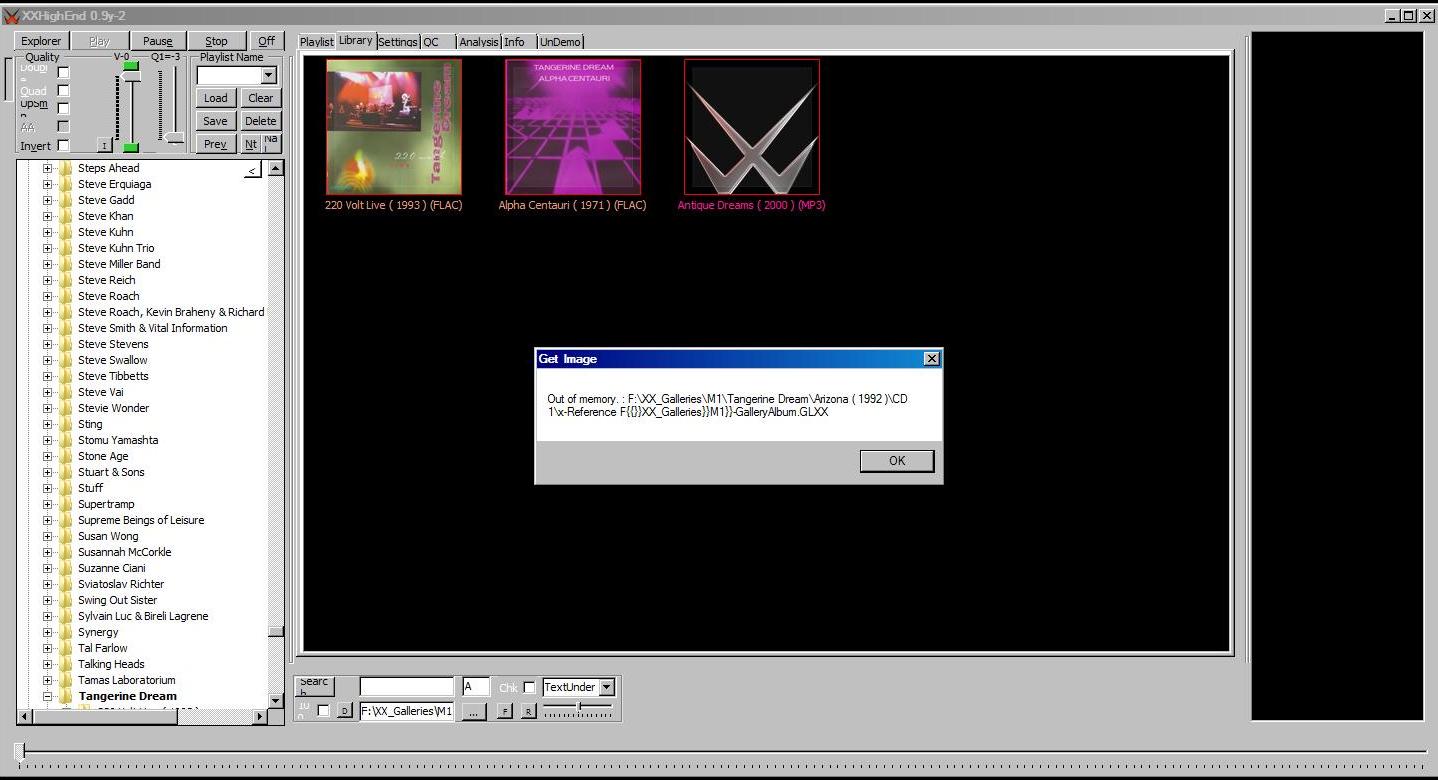Click the folder icon next to Sting
This screenshot has width=1438, height=780.
tap(66, 424)
